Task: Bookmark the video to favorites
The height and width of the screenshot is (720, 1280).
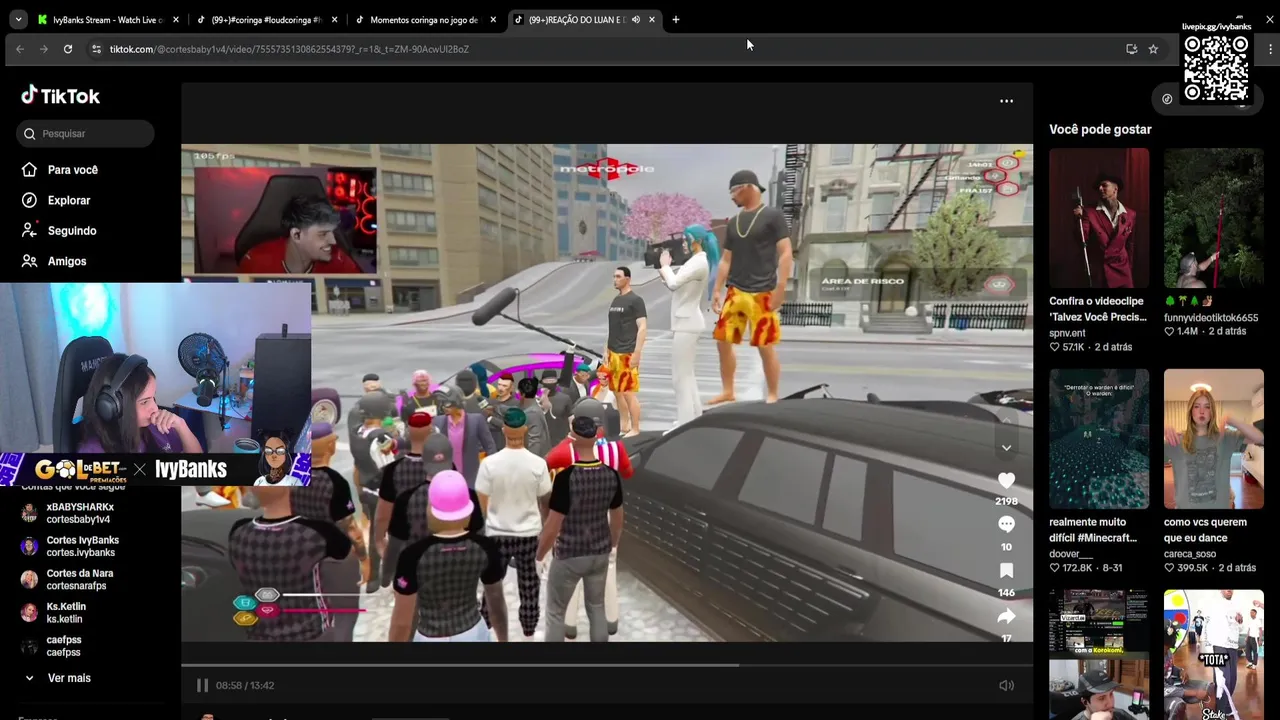Action: tap(1006, 571)
